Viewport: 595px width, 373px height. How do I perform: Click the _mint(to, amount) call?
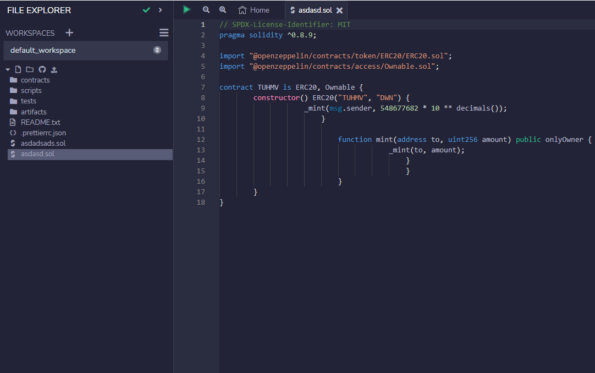tap(427, 150)
